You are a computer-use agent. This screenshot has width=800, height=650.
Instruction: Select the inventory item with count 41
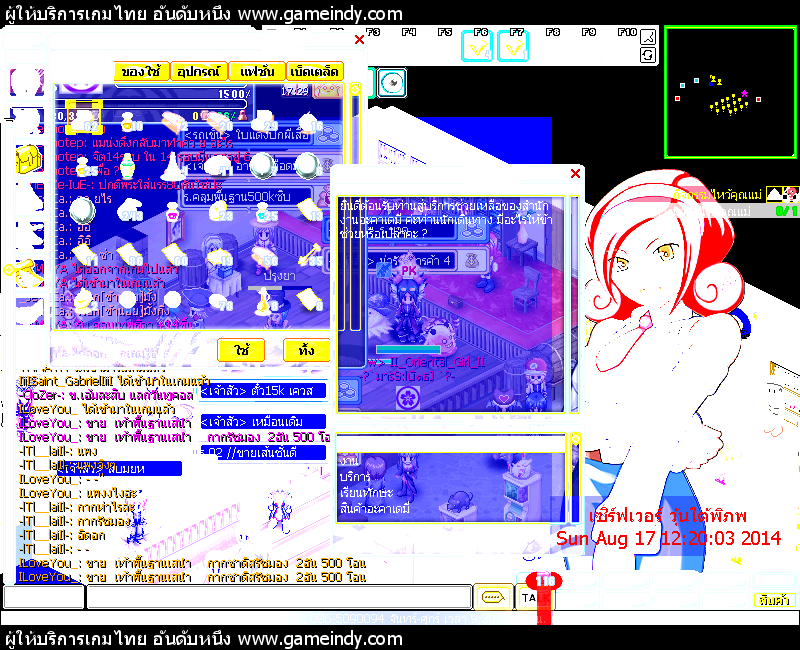218,166
